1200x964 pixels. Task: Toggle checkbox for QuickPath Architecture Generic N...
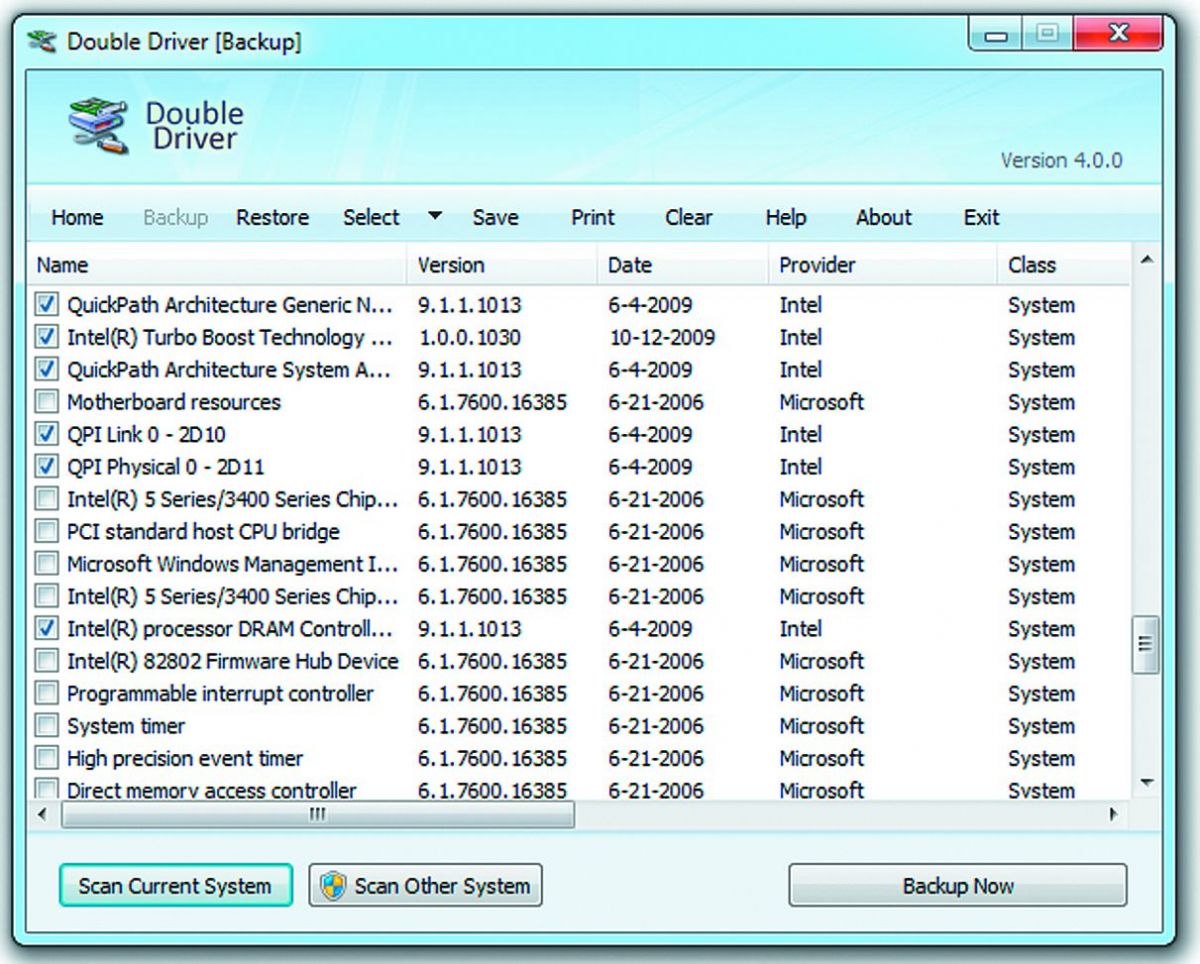[x=46, y=305]
